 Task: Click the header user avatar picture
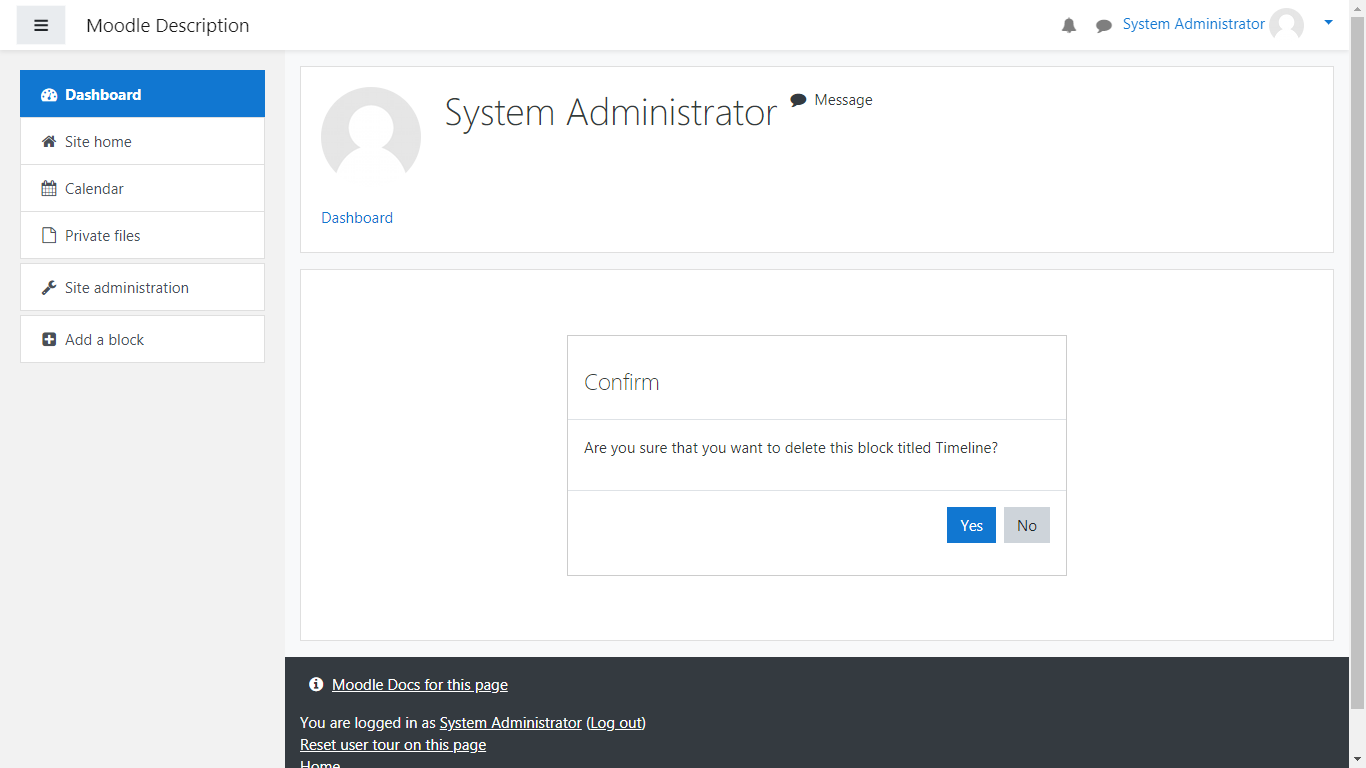(1286, 25)
